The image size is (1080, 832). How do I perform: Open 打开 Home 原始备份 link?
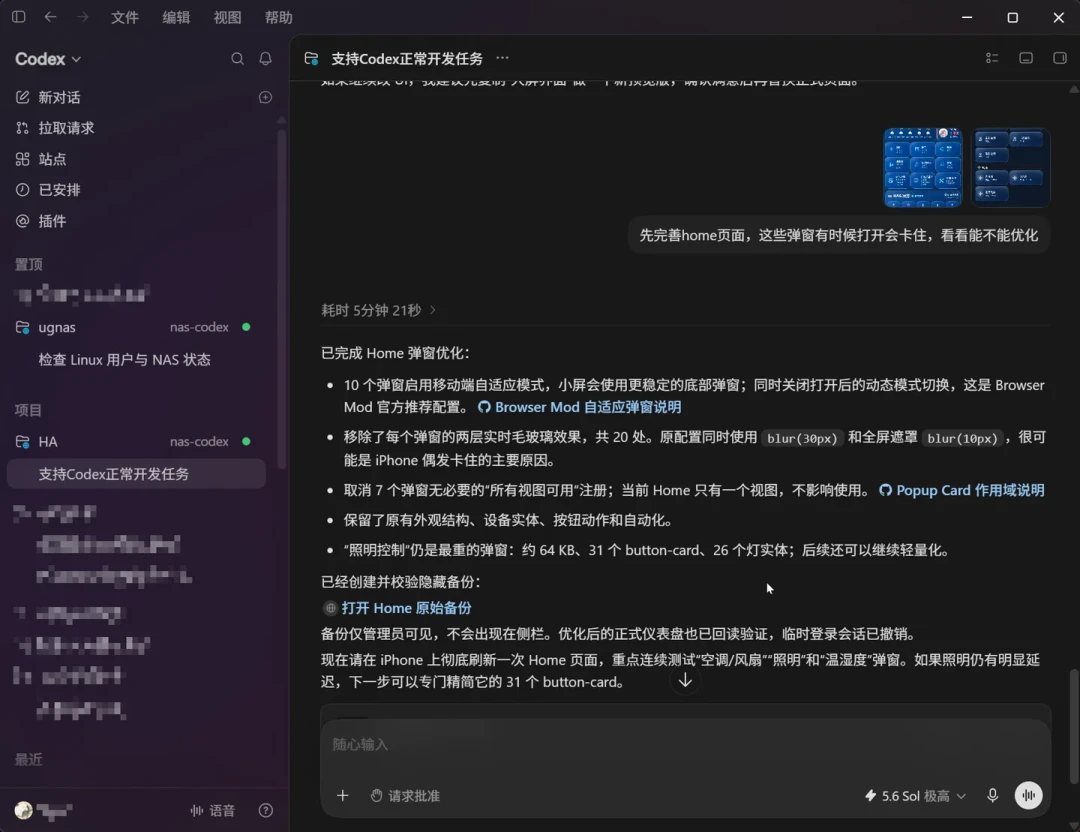(397, 608)
